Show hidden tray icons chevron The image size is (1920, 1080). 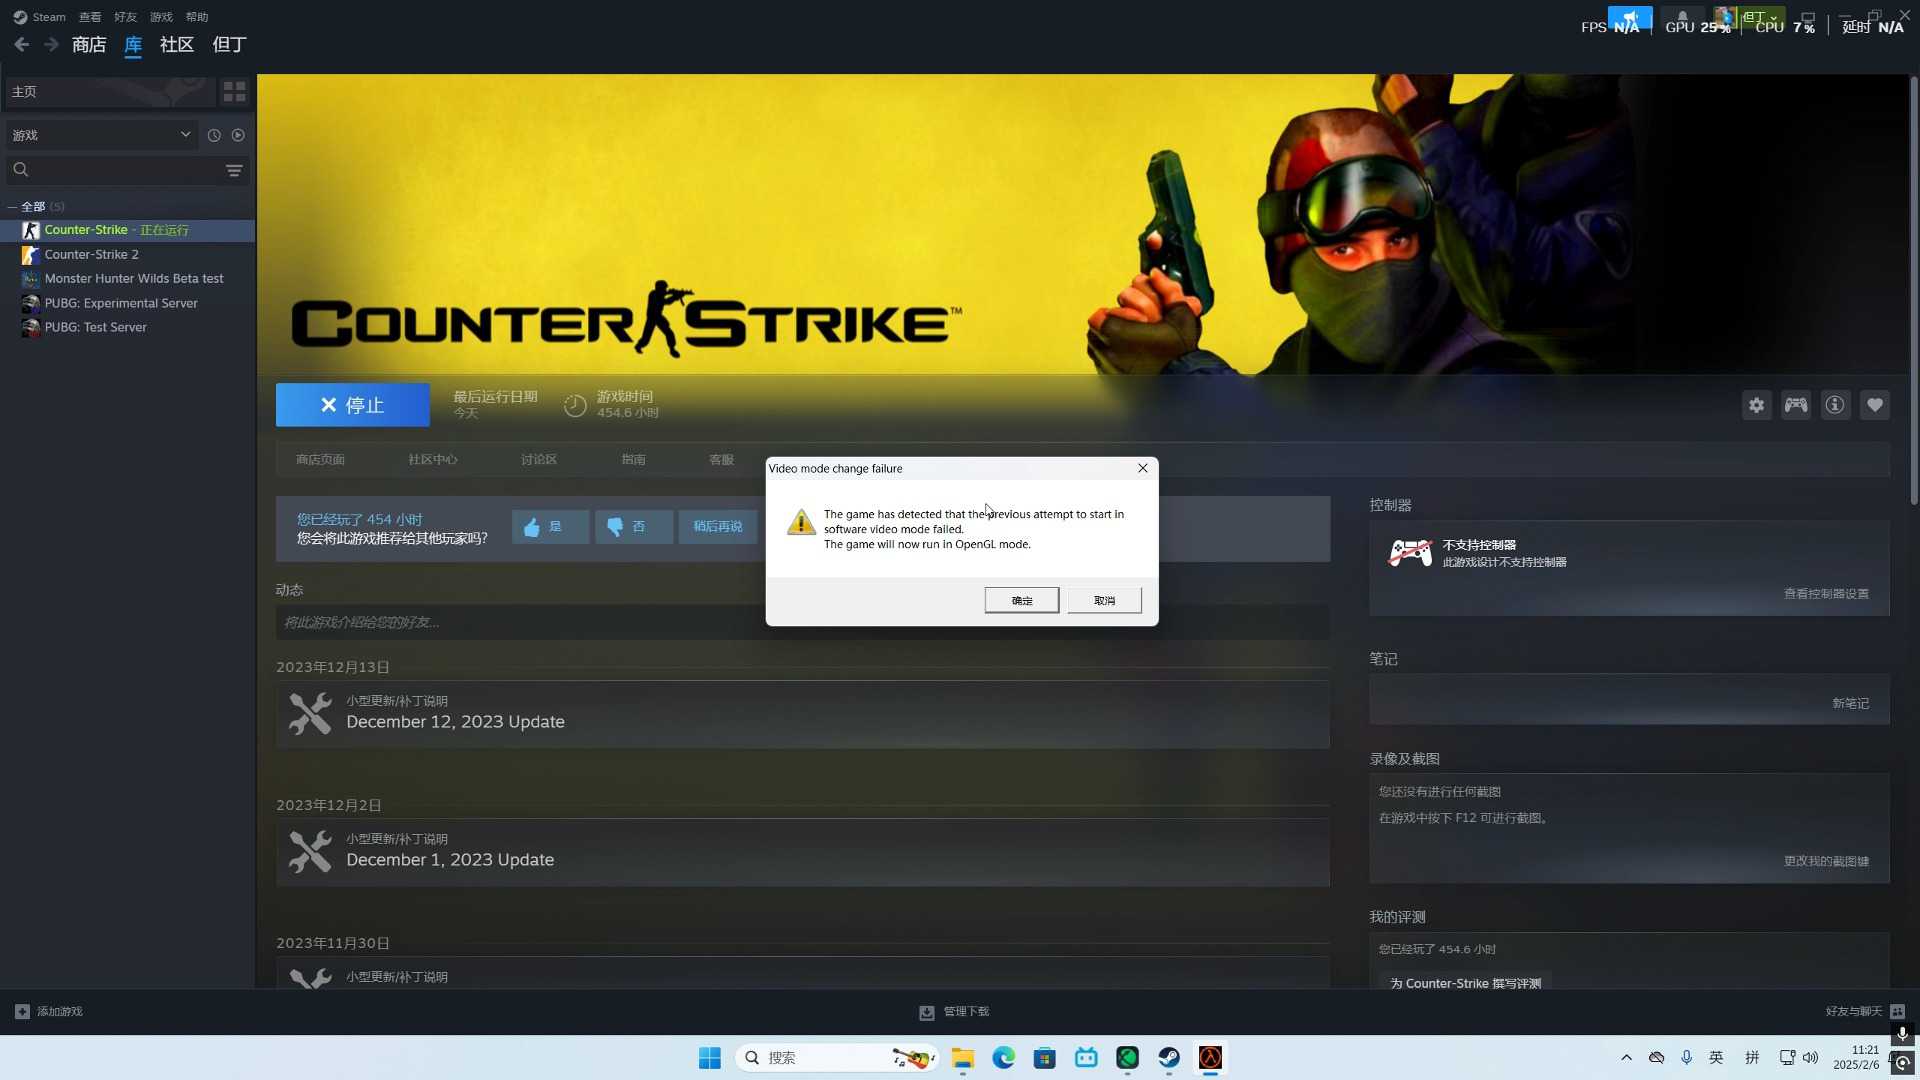pos(1627,1058)
